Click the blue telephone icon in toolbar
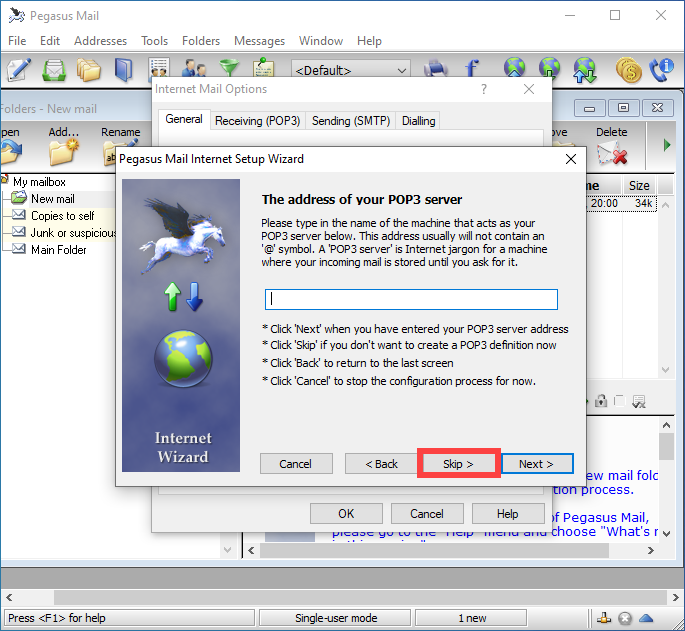Image resolution: width=685 pixels, height=631 pixels. pyautogui.click(x=661, y=70)
